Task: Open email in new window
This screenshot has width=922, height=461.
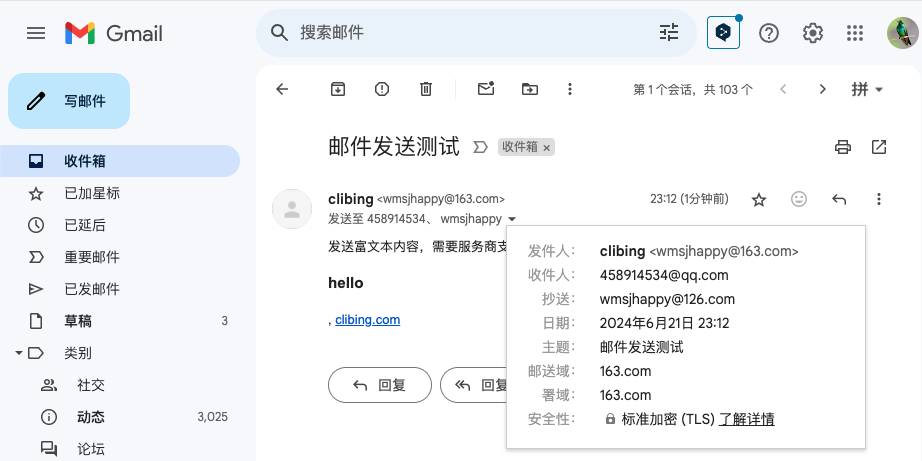Action: coord(879,147)
